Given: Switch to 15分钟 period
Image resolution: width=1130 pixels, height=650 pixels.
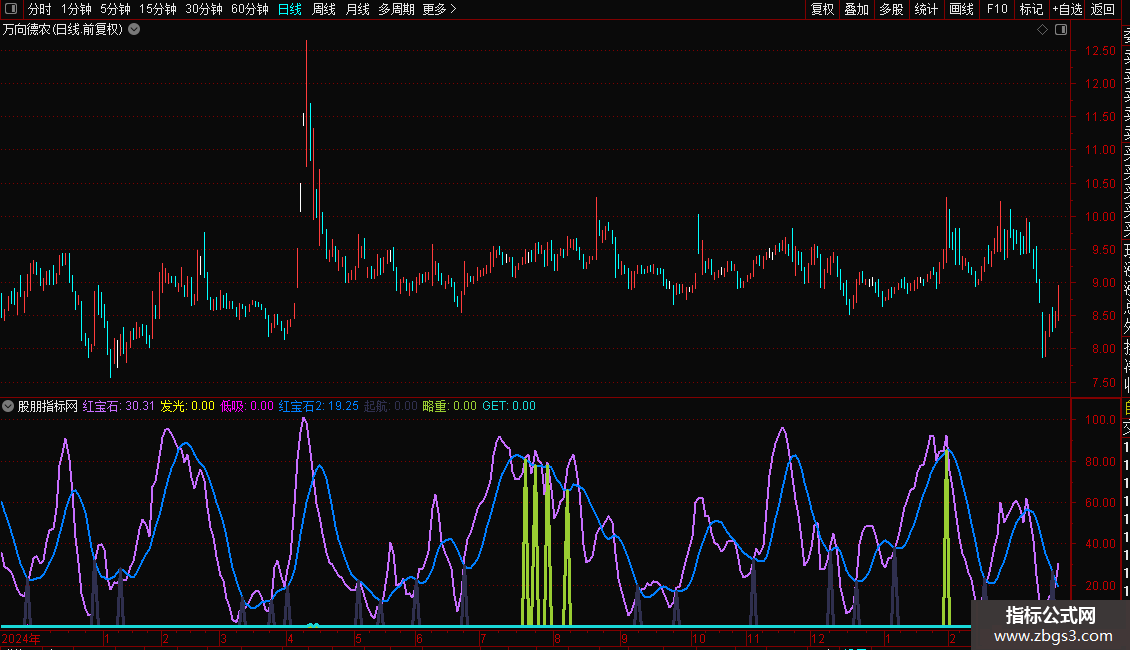Looking at the screenshot, I should [158, 9].
